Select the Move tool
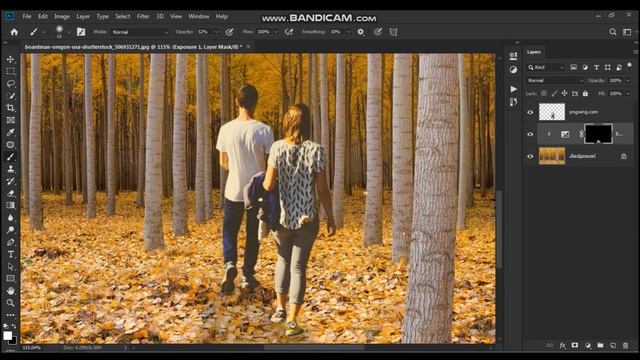This screenshot has width=640, height=360. click(x=11, y=59)
